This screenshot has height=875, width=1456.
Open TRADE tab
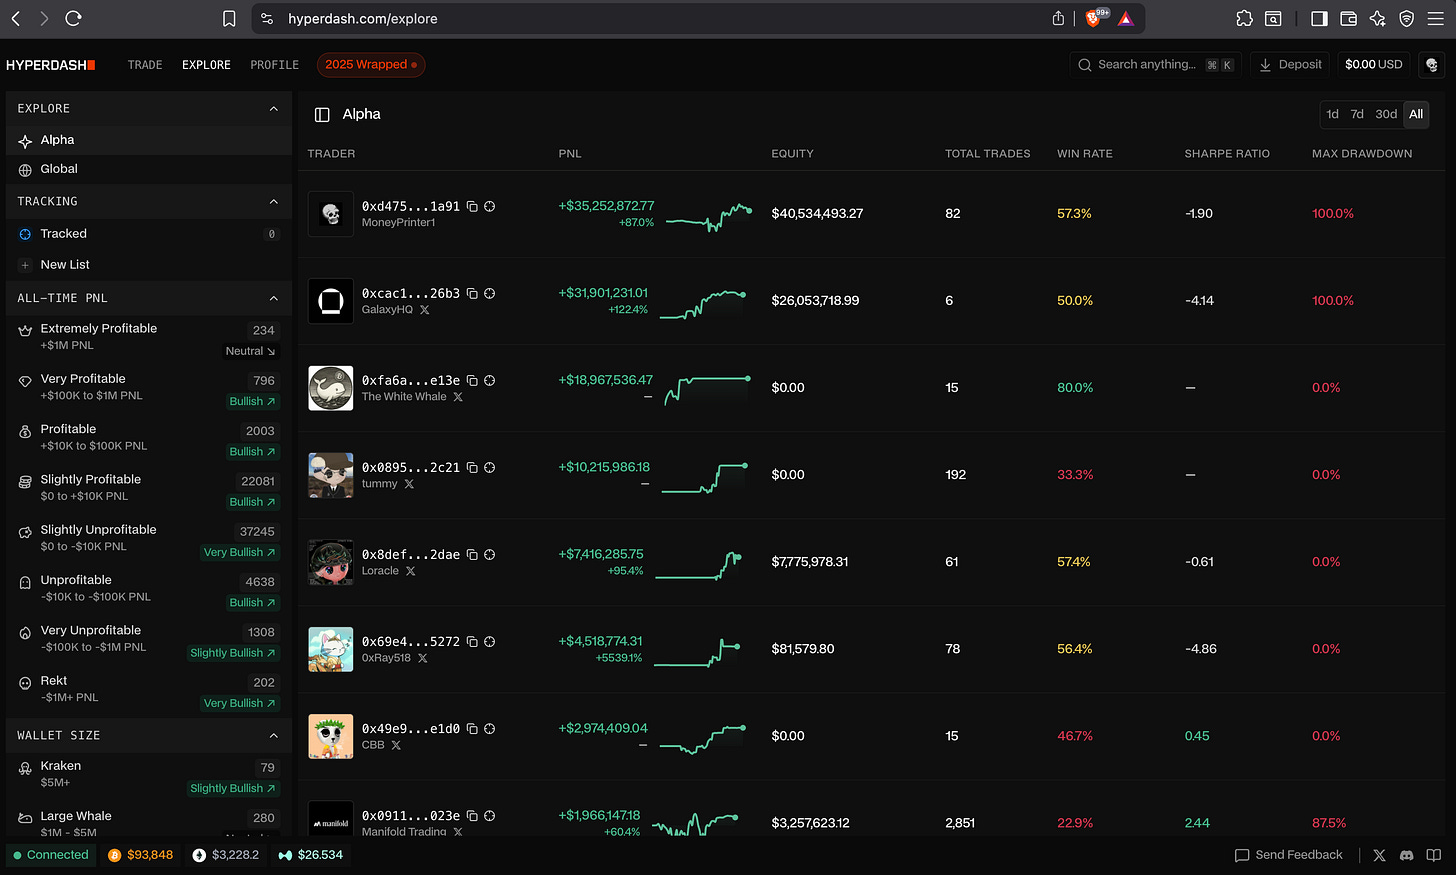point(145,65)
